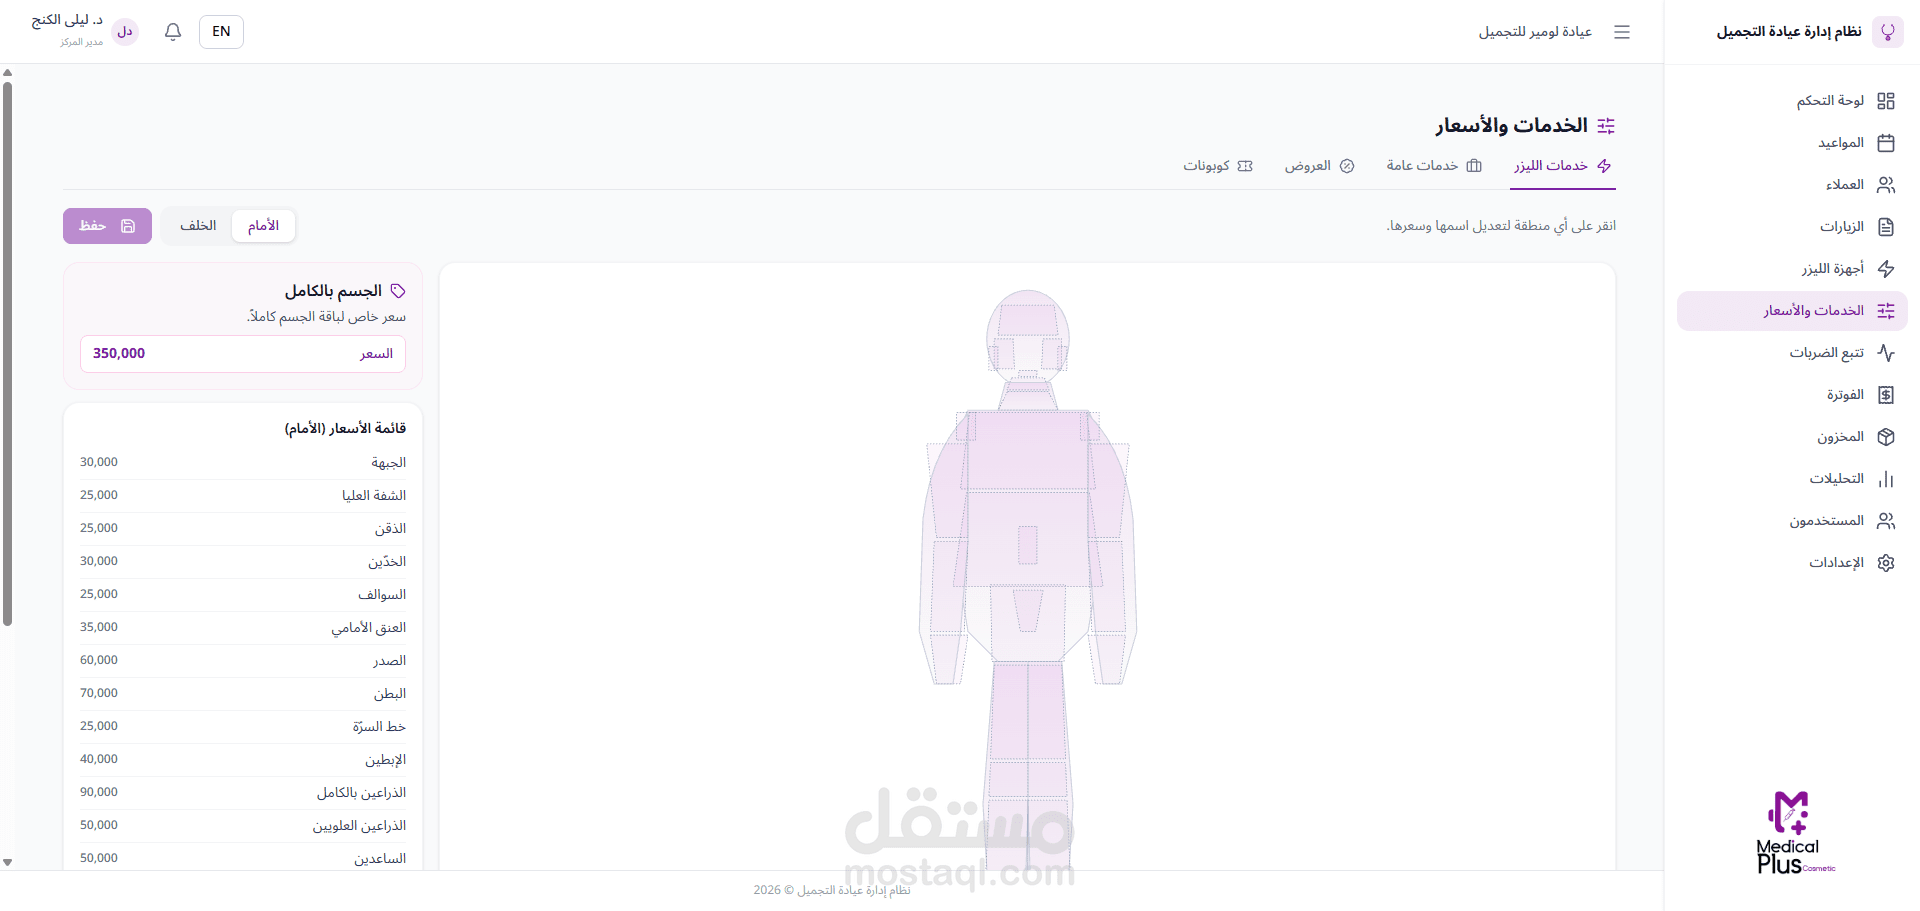Select the chest region on body figure

click(x=1028, y=450)
